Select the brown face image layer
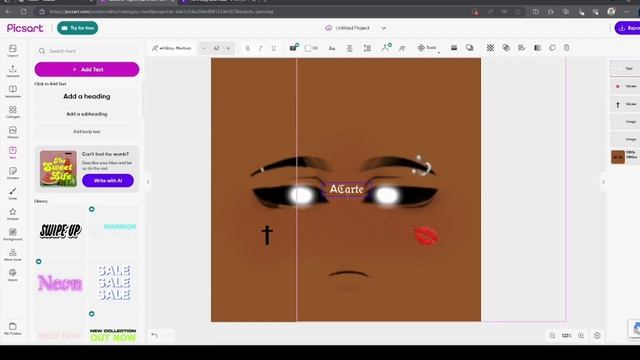The height and width of the screenshot is (360, 640). (x=625, y=157)
